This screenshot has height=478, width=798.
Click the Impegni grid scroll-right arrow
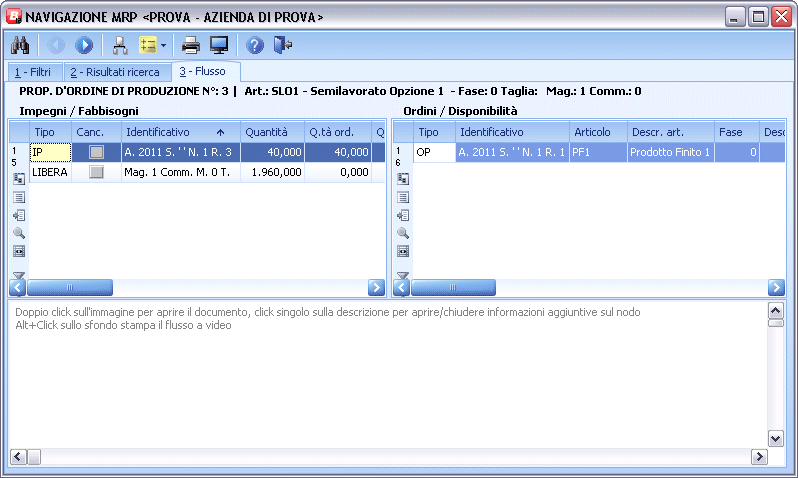376,288
